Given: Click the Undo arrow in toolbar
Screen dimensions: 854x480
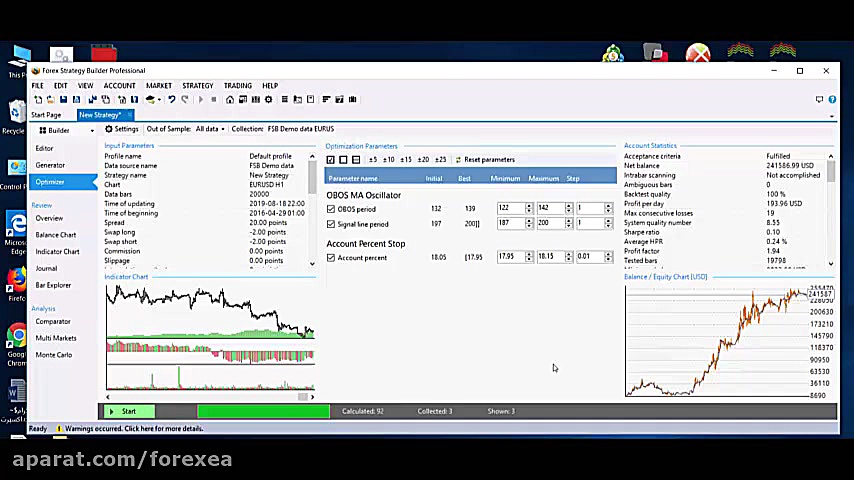Looking at the screenshot, I should [x=172, y=100].
